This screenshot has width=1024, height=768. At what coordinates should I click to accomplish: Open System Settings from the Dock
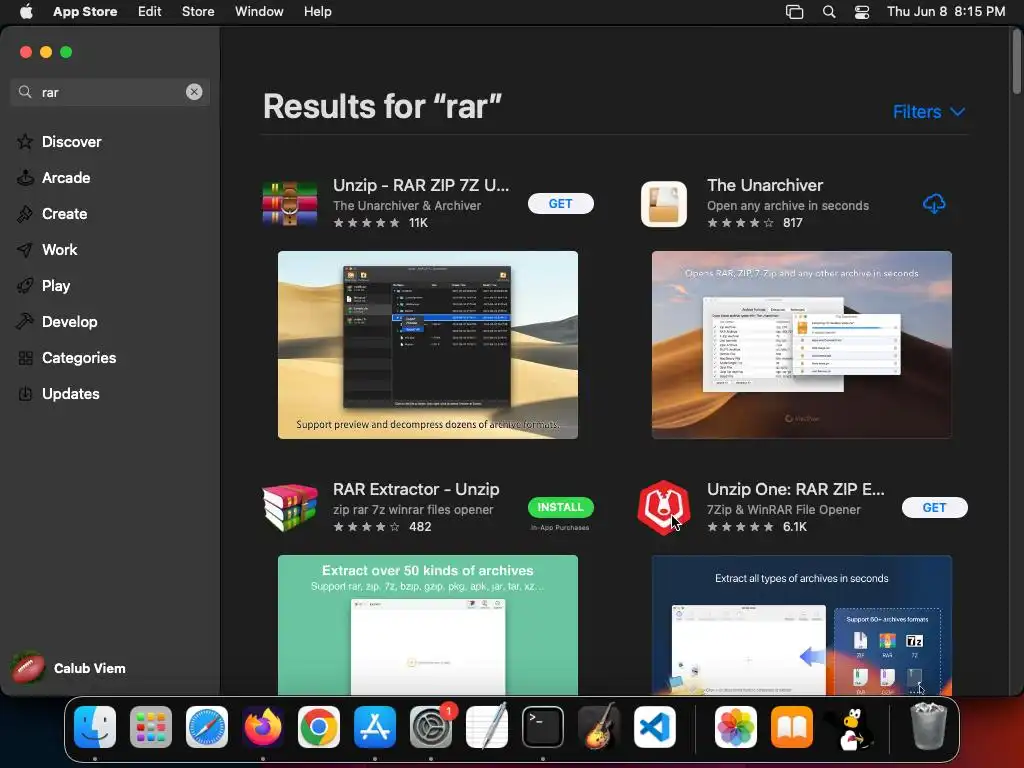click(x=431, y=727)
